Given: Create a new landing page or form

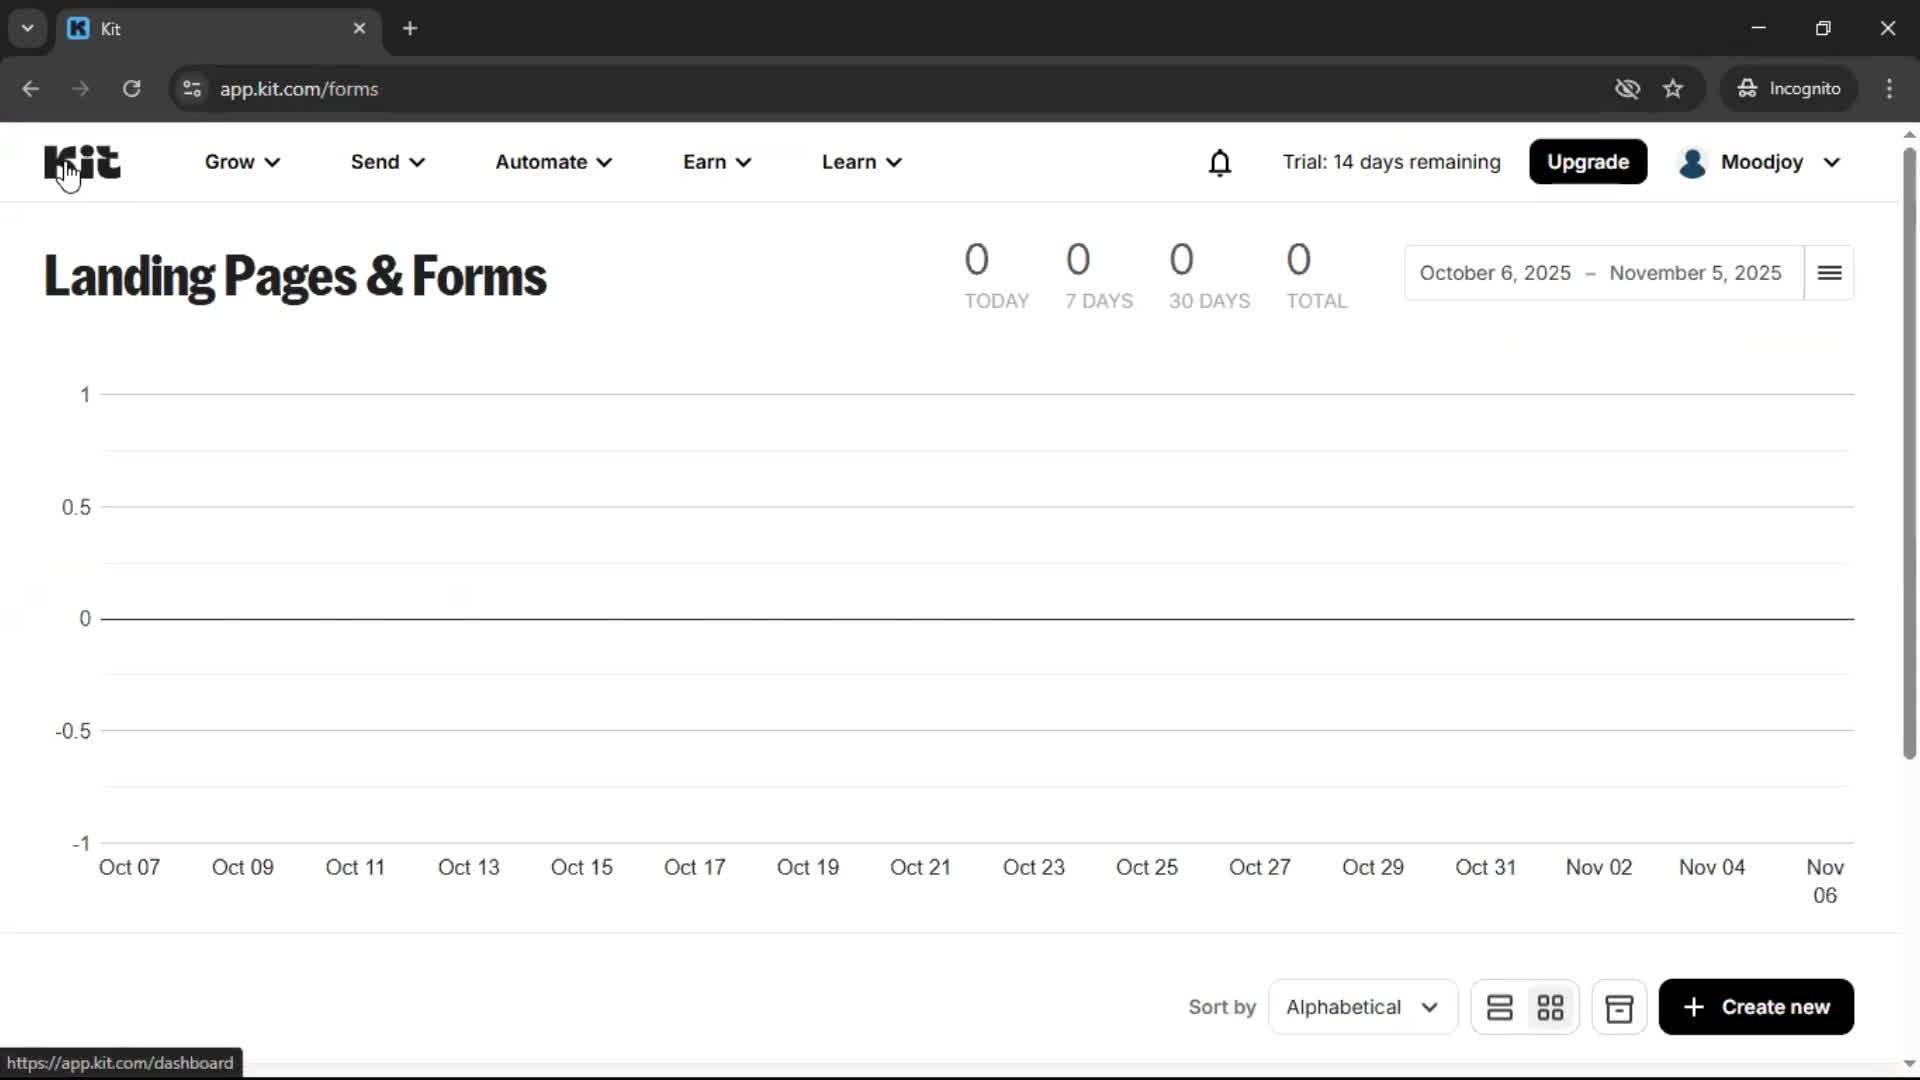Looking at the screenshot, I should pyautogui.click(x=1755, y=1007).
